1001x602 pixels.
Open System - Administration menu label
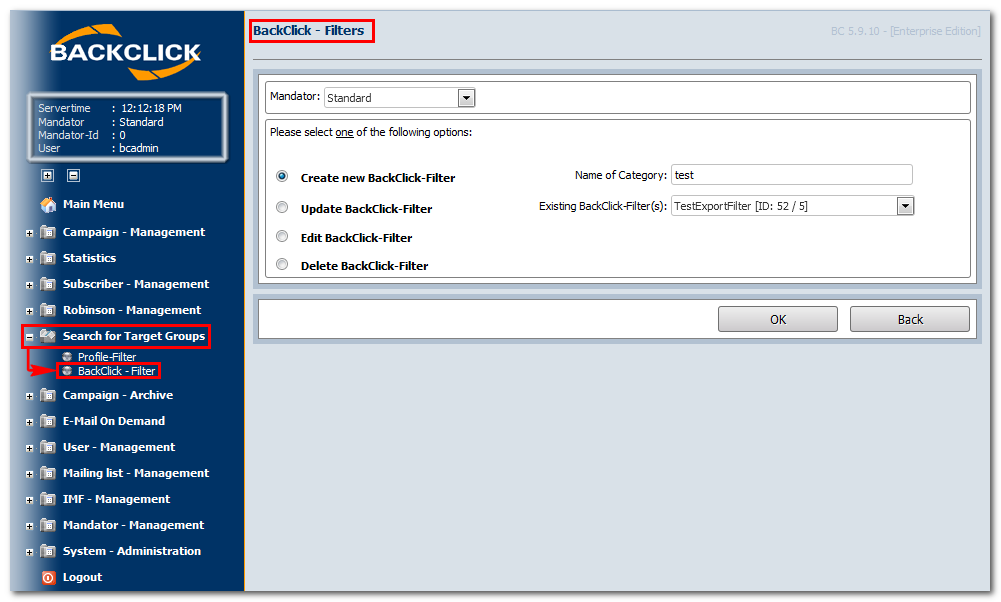pos(132,551)
